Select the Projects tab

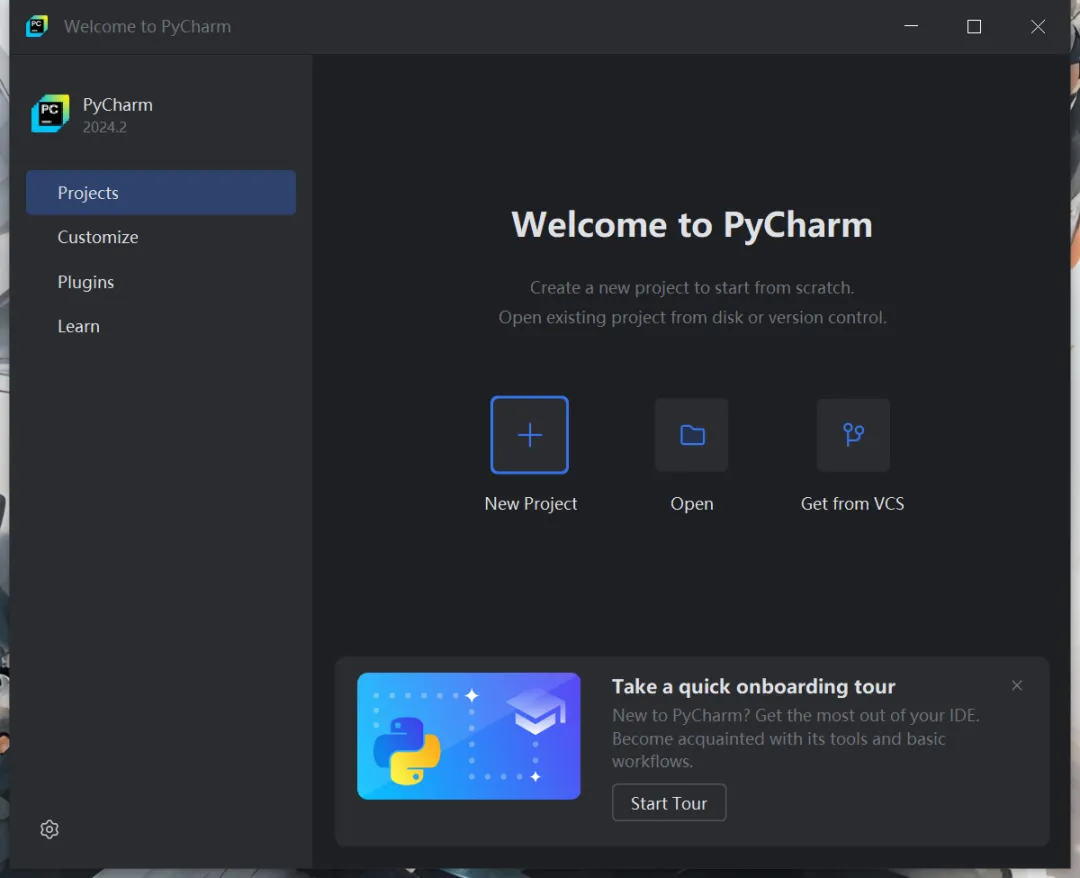(x=160, y=193)
